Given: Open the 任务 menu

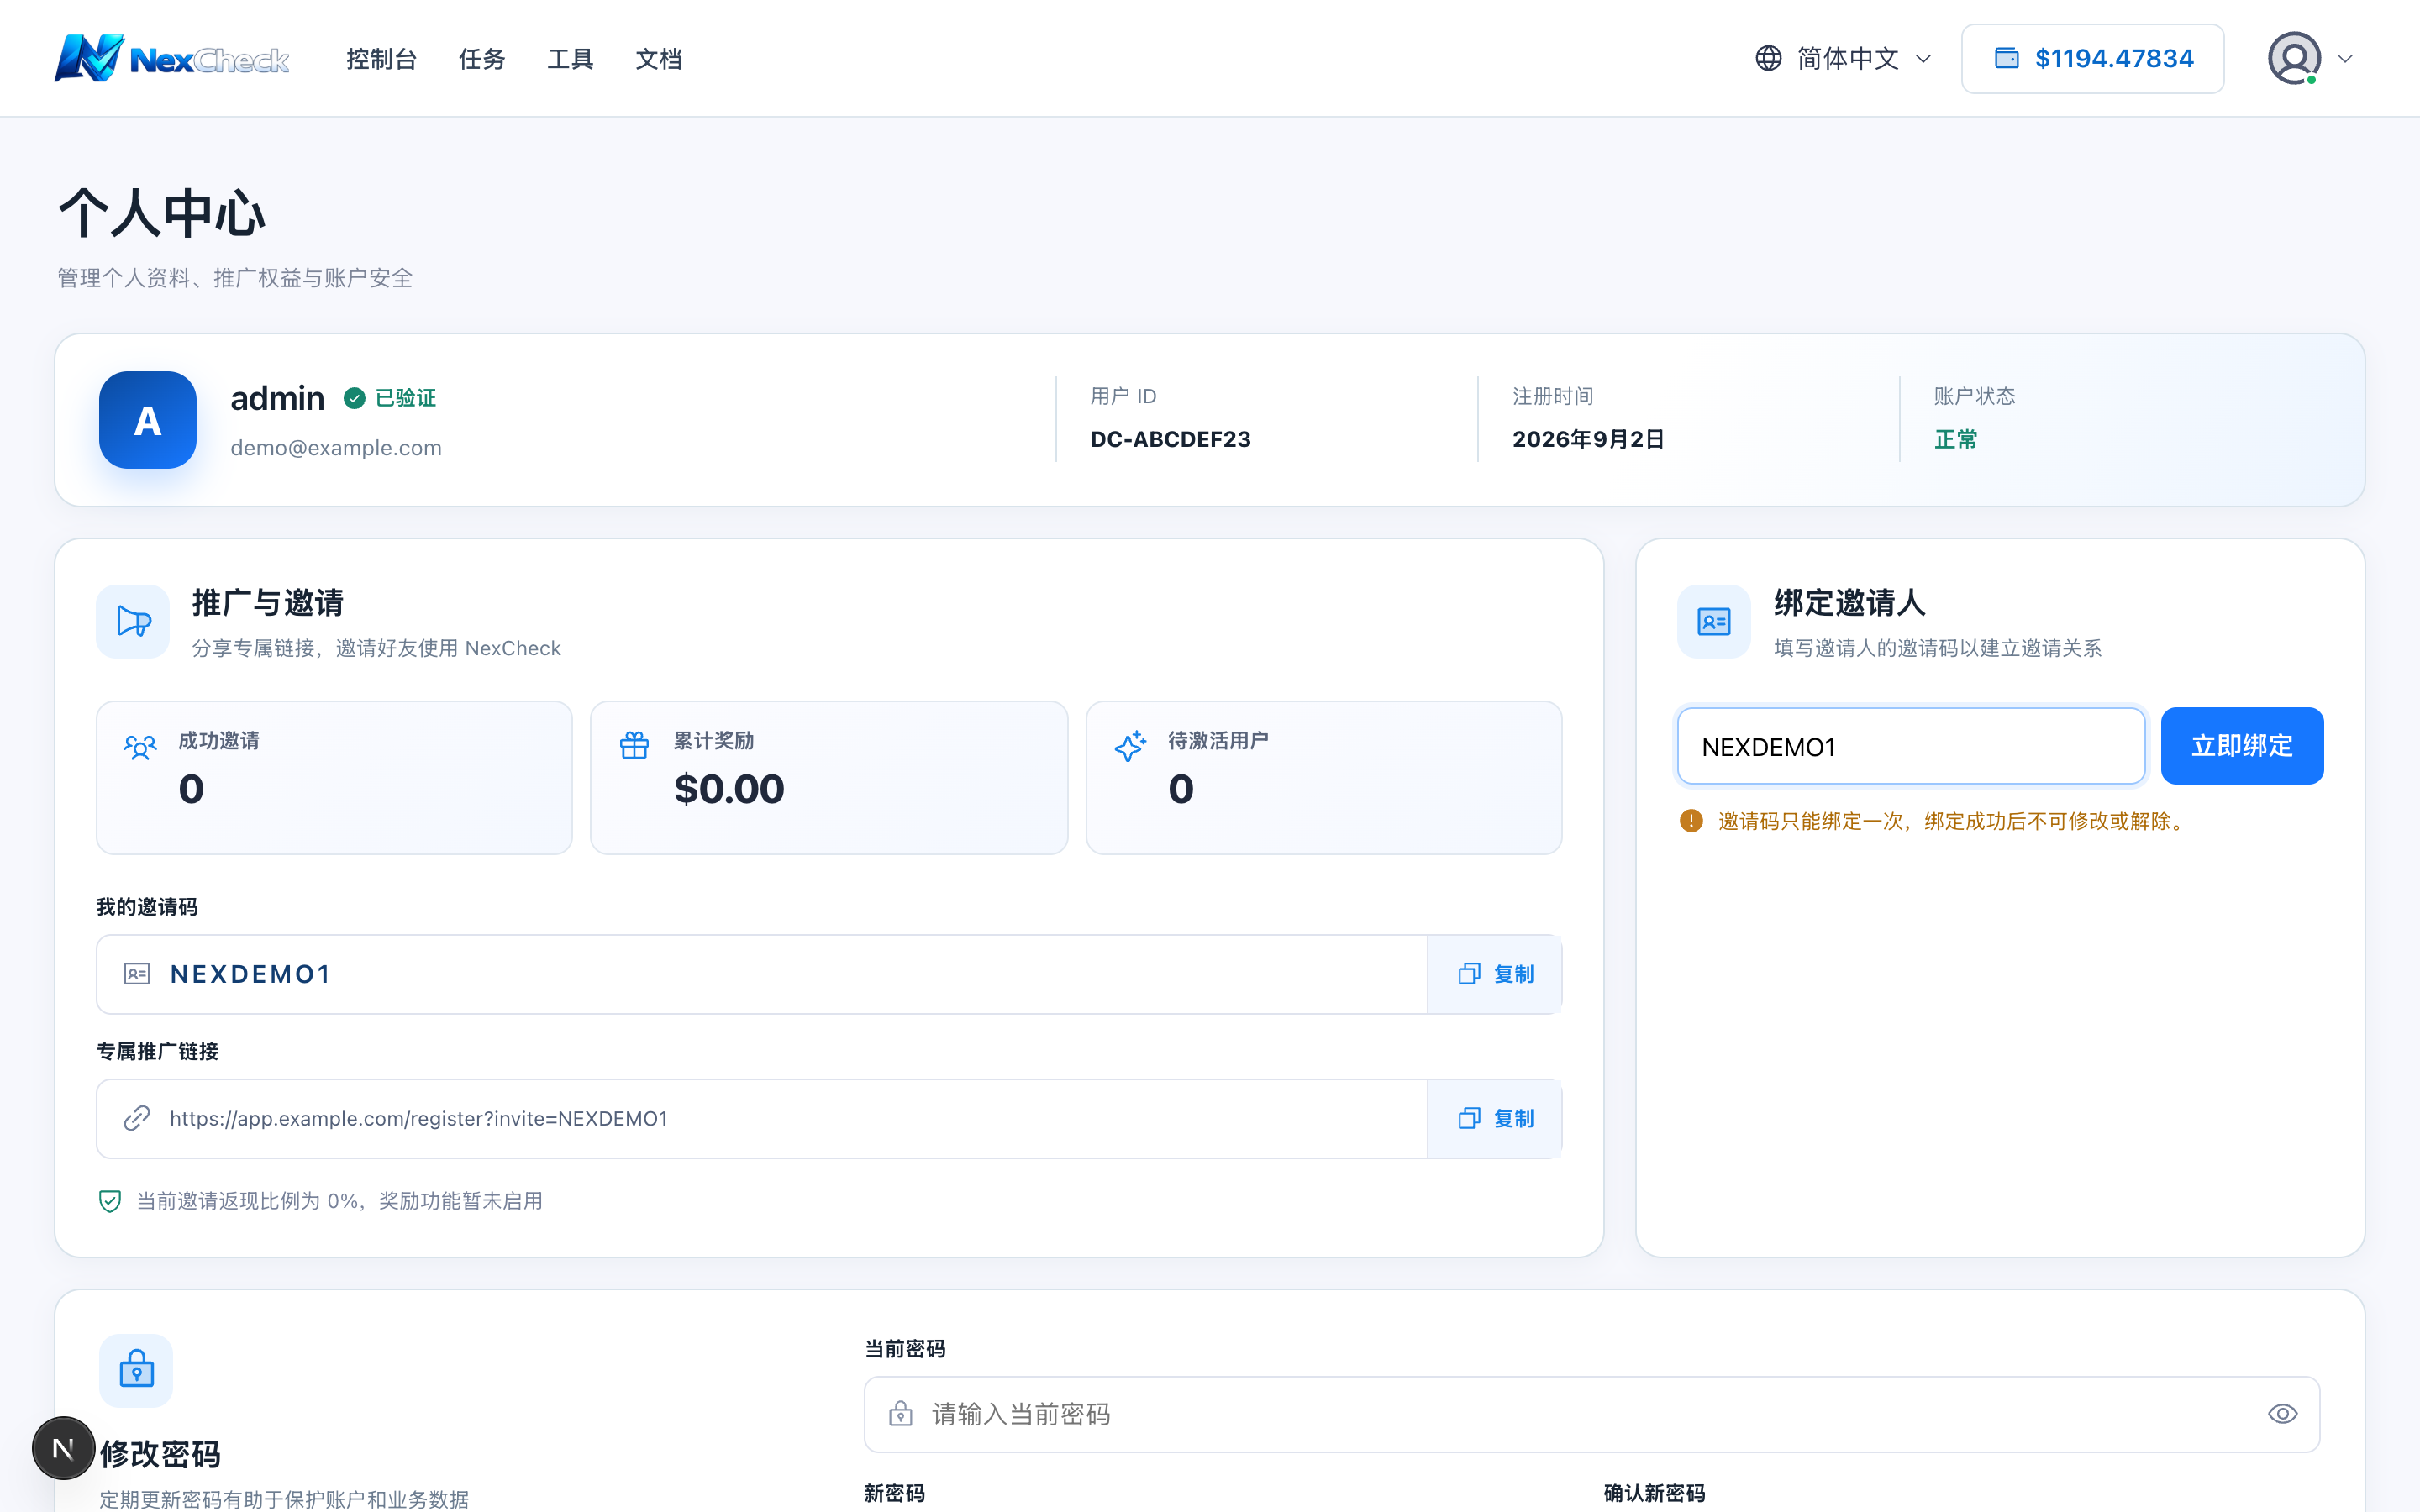Looking at the screenshot, I should 482,59.
